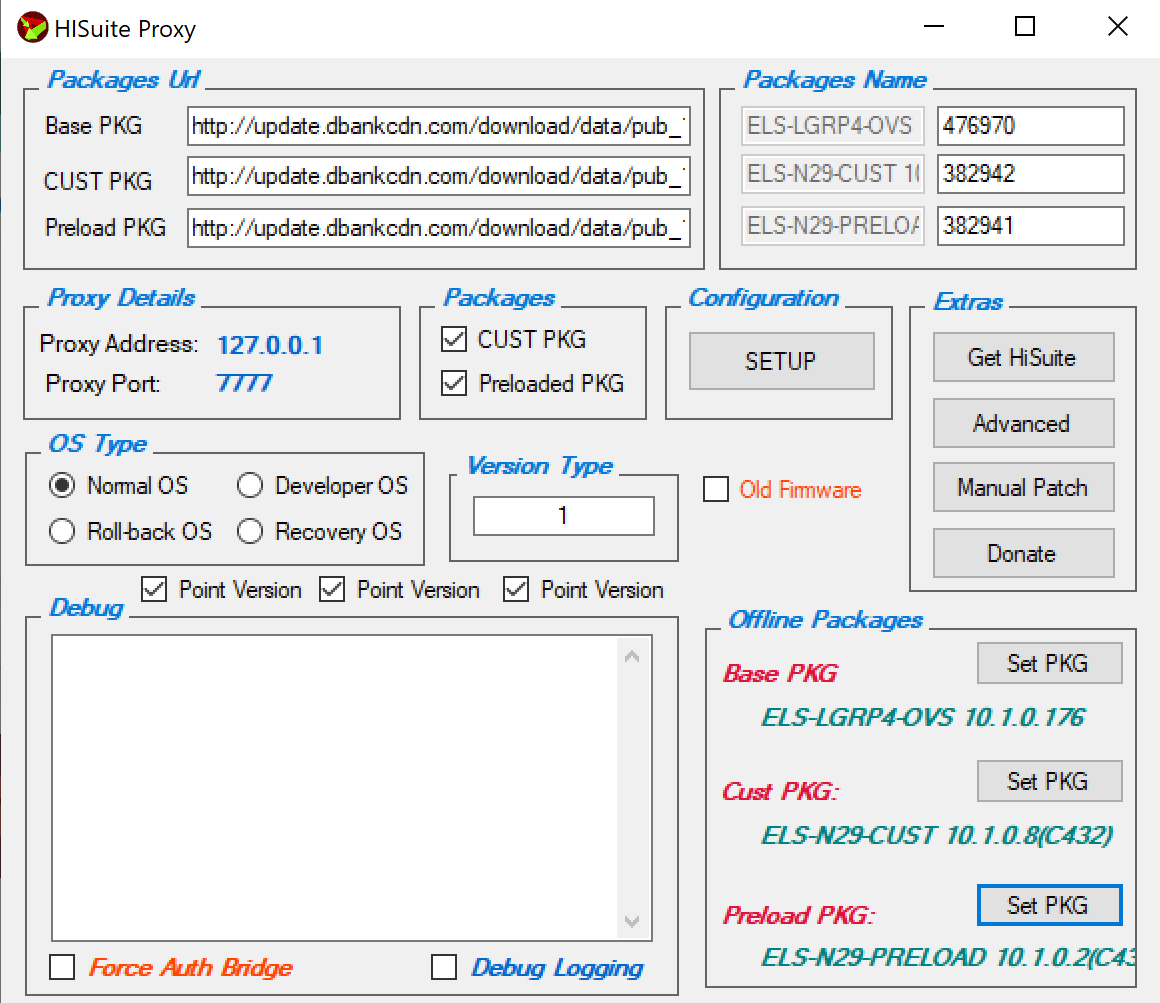This screenshot has height=1003, width=1160.
Task: Select the Recovery OS option
Action: [250, 531]
